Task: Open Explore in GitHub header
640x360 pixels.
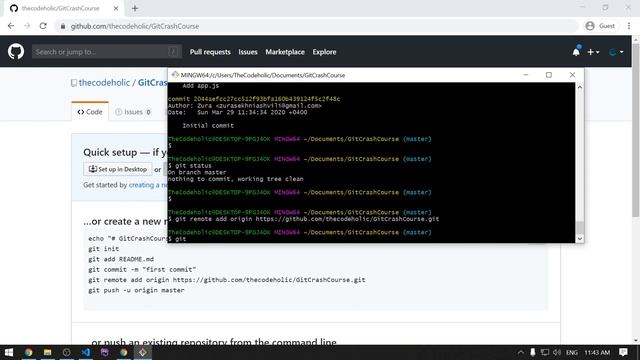Action: (x=324, y=52)
